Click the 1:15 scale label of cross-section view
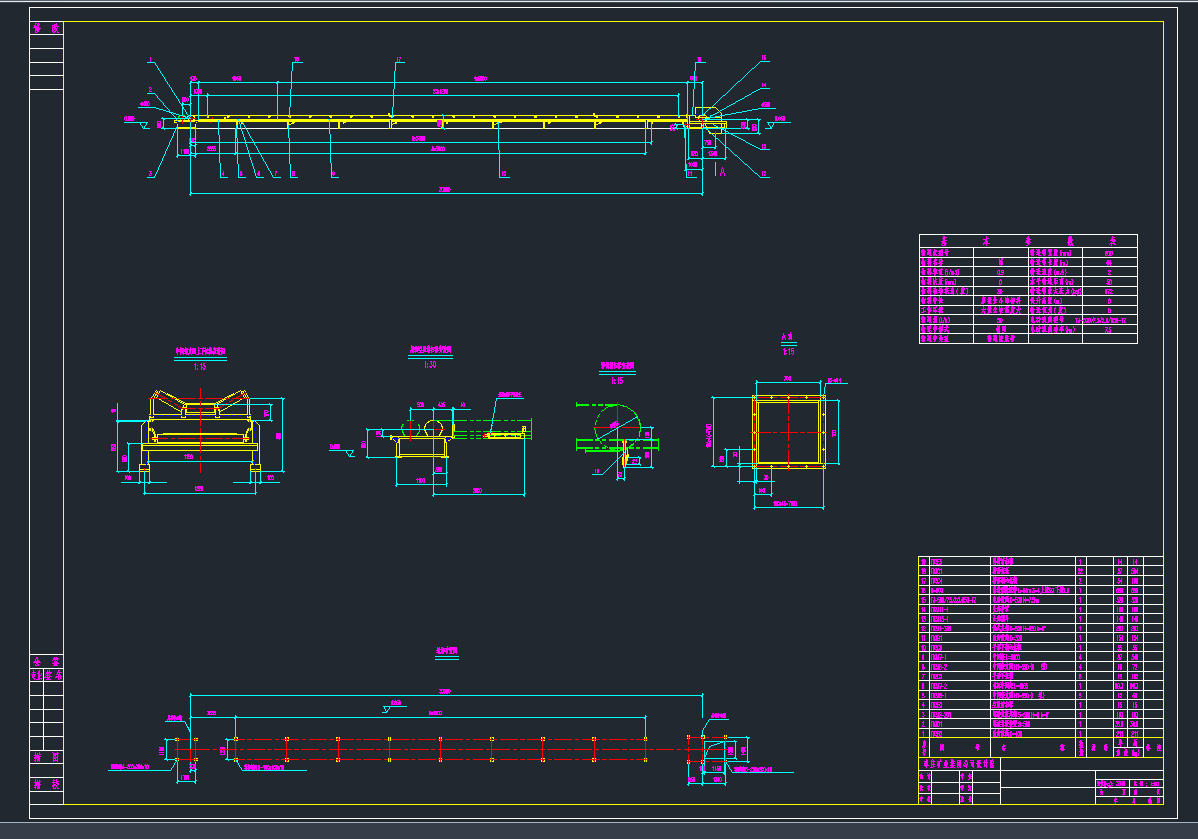This screenshot has height=839, width=1198. pos(200,366)
